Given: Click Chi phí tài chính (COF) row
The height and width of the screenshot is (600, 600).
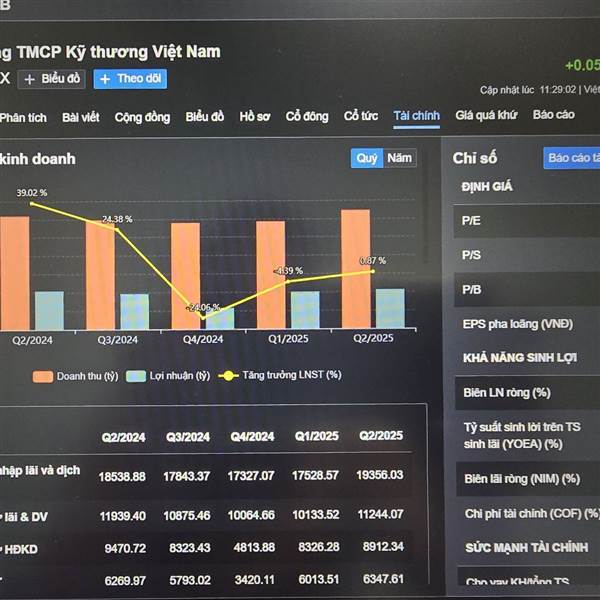Looking at the screenshot, I should pos(528,514).
